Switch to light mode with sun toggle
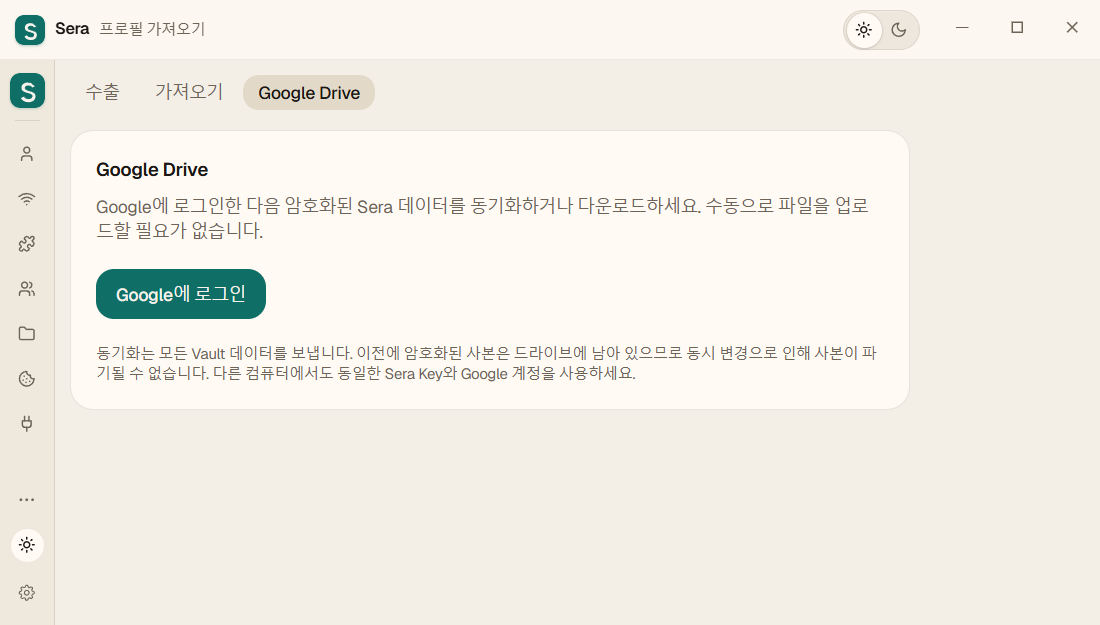Image resolution: width=1100 pixels, height=625 pixels. coord(864,30)
